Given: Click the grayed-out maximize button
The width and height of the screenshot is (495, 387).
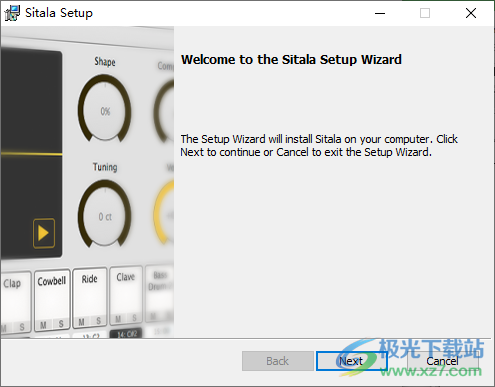Looking at the screenshot, I should 425,13.
